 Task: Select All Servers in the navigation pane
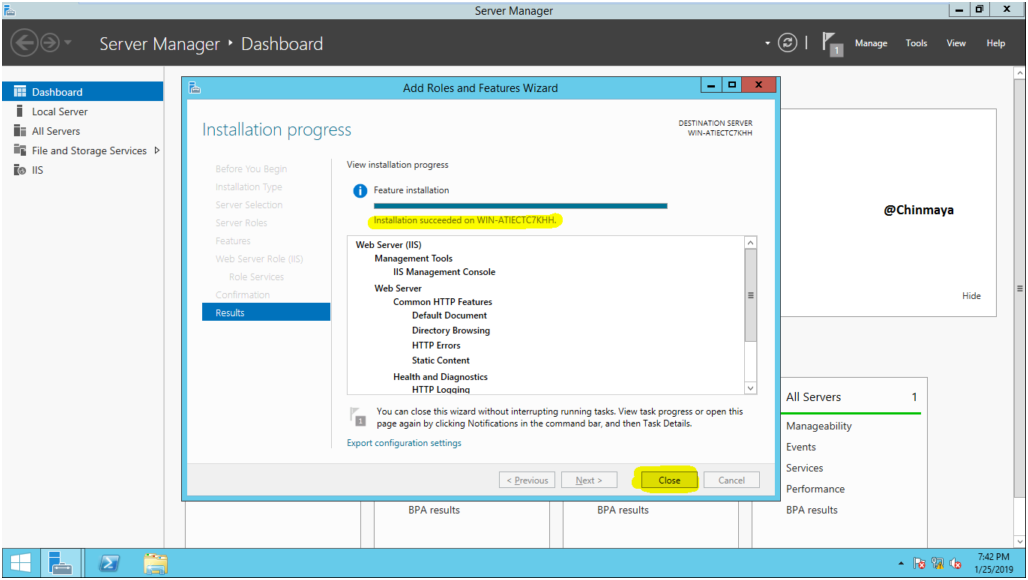click(x=83, y=131)
